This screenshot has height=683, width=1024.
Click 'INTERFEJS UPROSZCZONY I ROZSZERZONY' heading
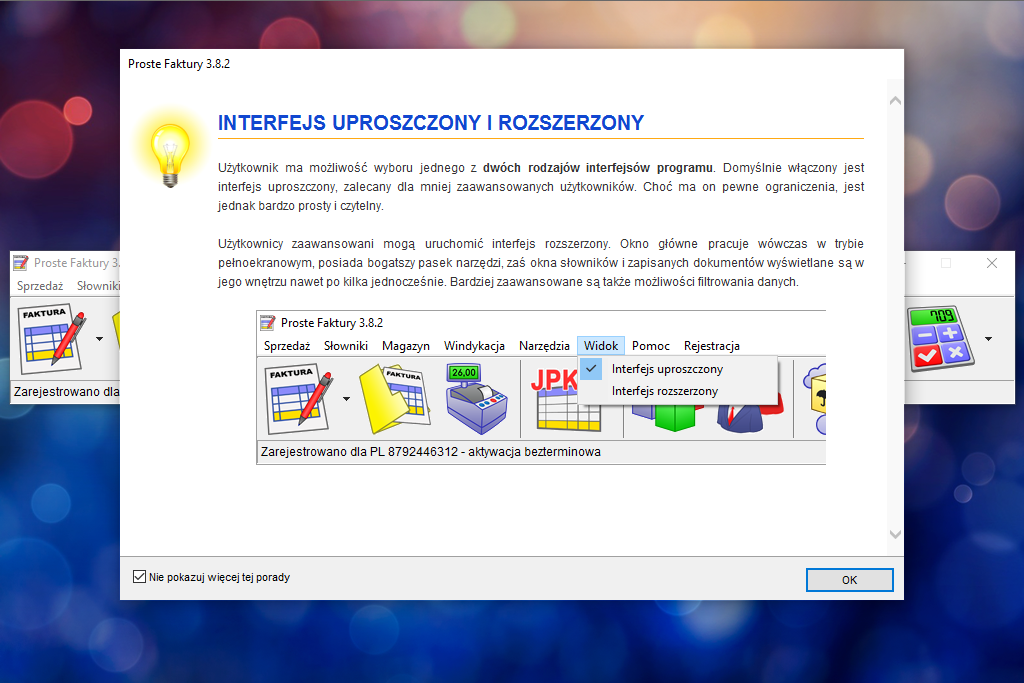click(431, 123)
